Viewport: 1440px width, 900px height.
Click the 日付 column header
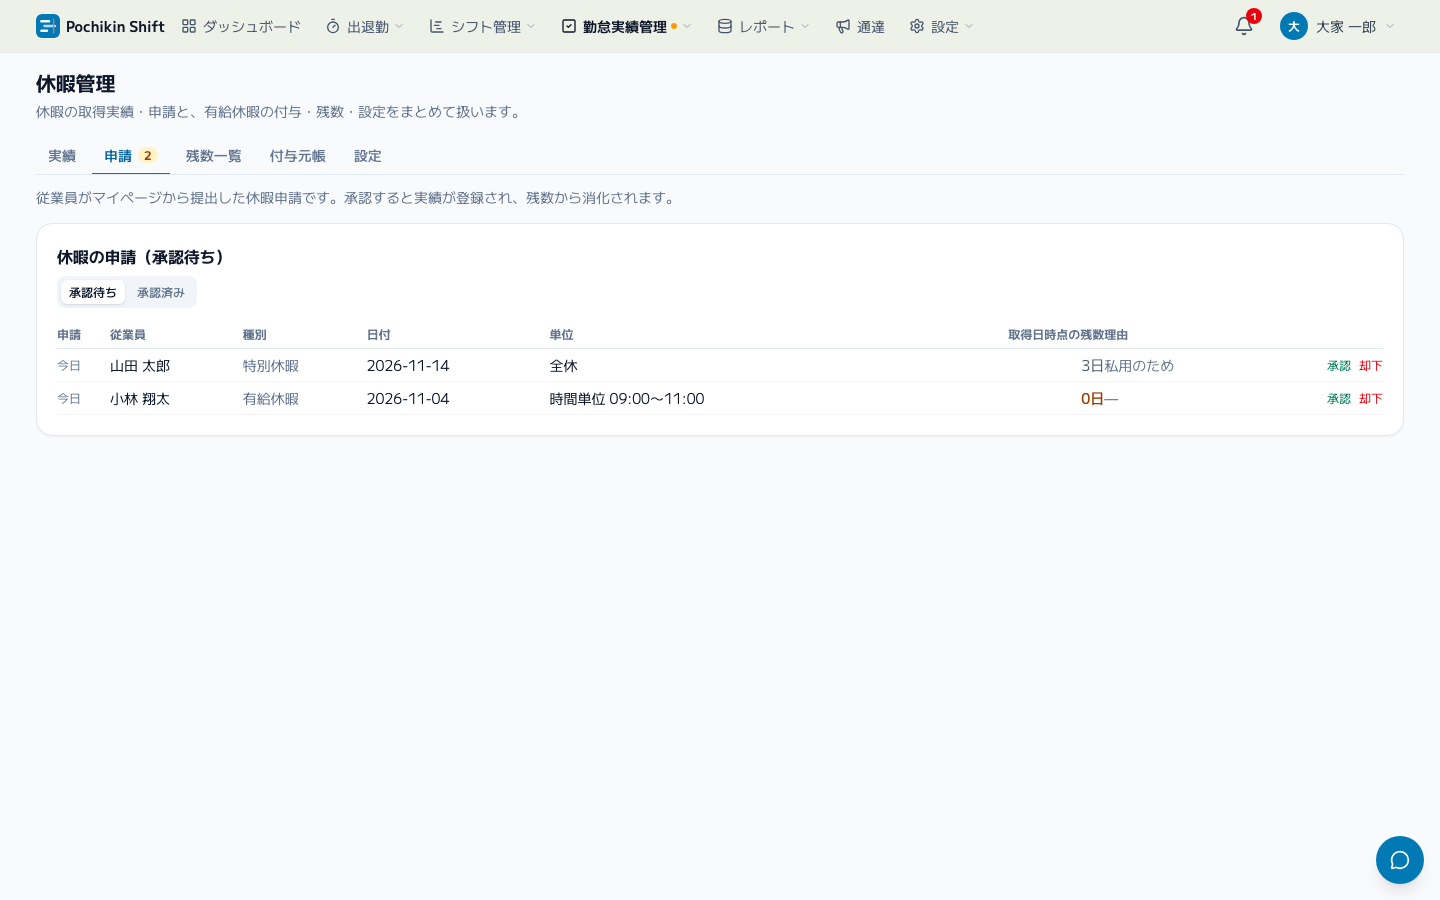[x=379, y=335]
